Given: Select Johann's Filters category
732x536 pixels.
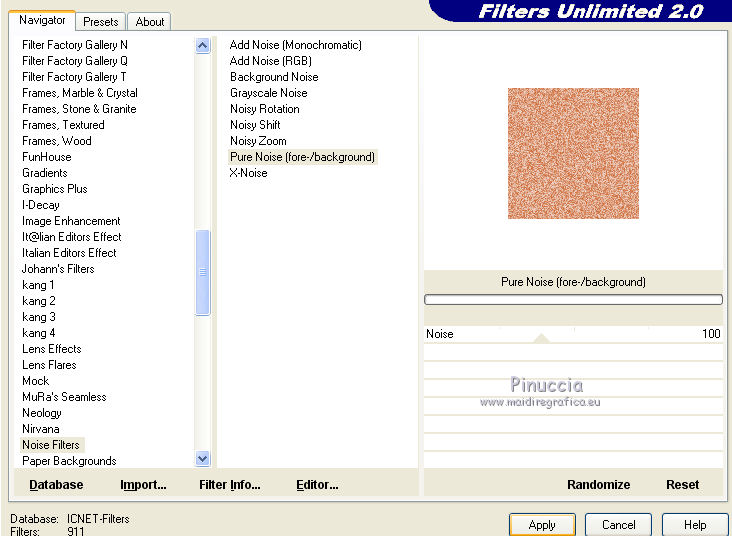Looking at the screenshot, I should point(58,269).
